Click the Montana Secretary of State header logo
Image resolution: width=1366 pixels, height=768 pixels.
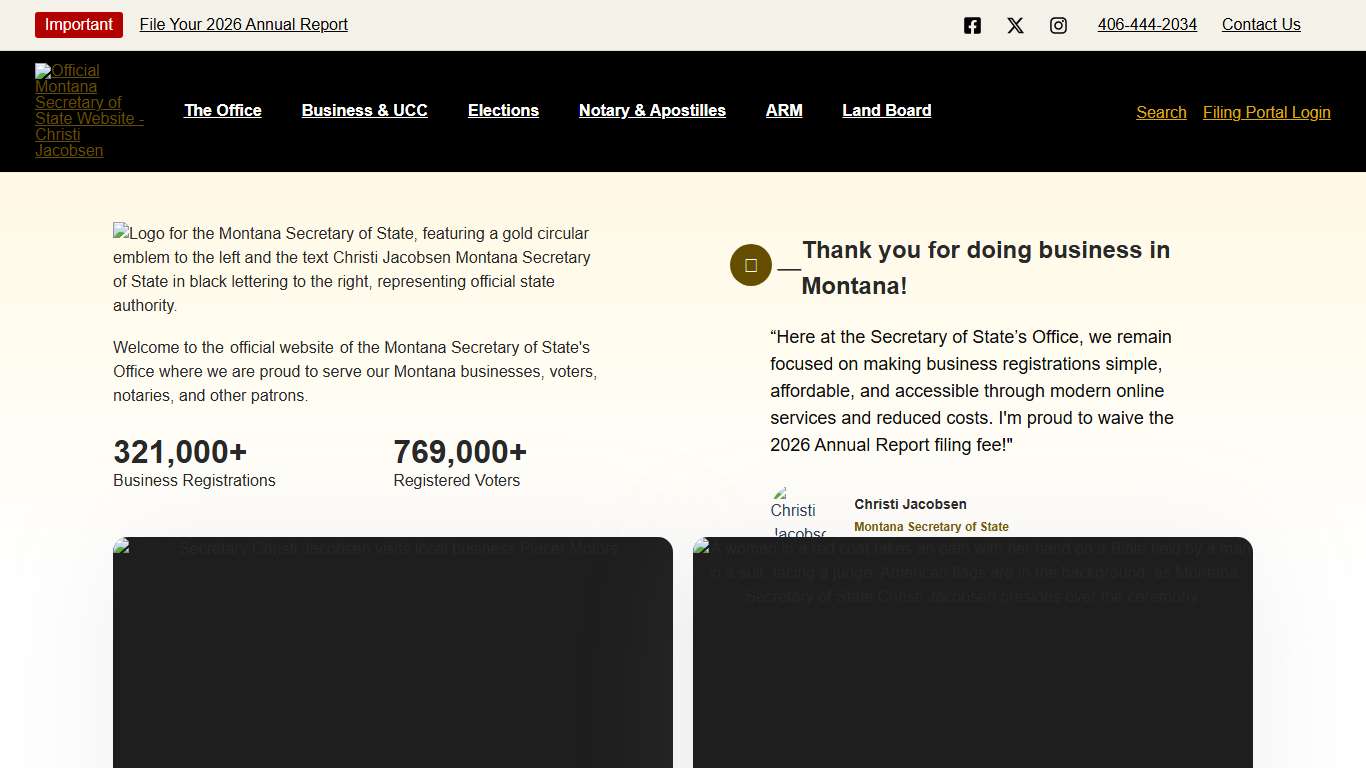[89, 110]
